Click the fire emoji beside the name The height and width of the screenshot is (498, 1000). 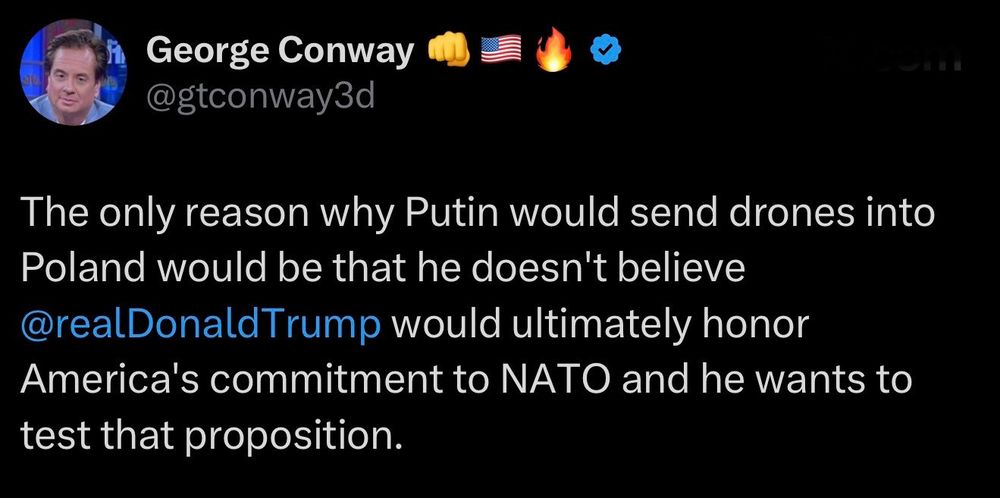pos(554,51)
